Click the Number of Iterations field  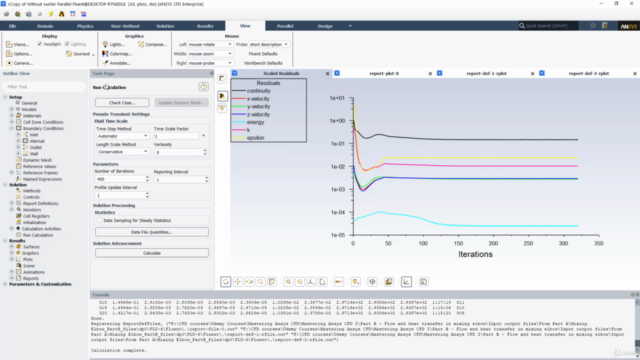pos(120,179)
